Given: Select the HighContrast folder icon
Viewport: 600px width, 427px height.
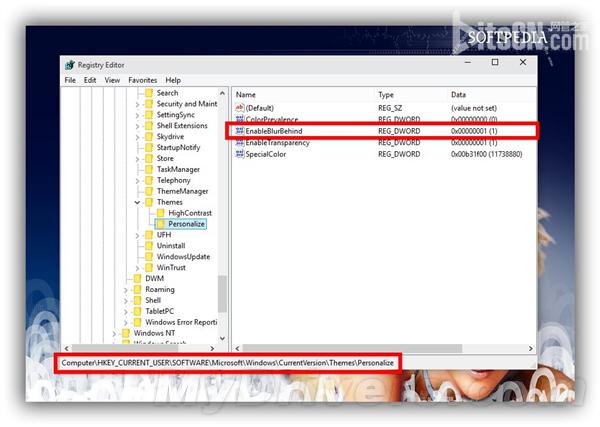Looking at the screenshot, I should (x=160, y=213).
